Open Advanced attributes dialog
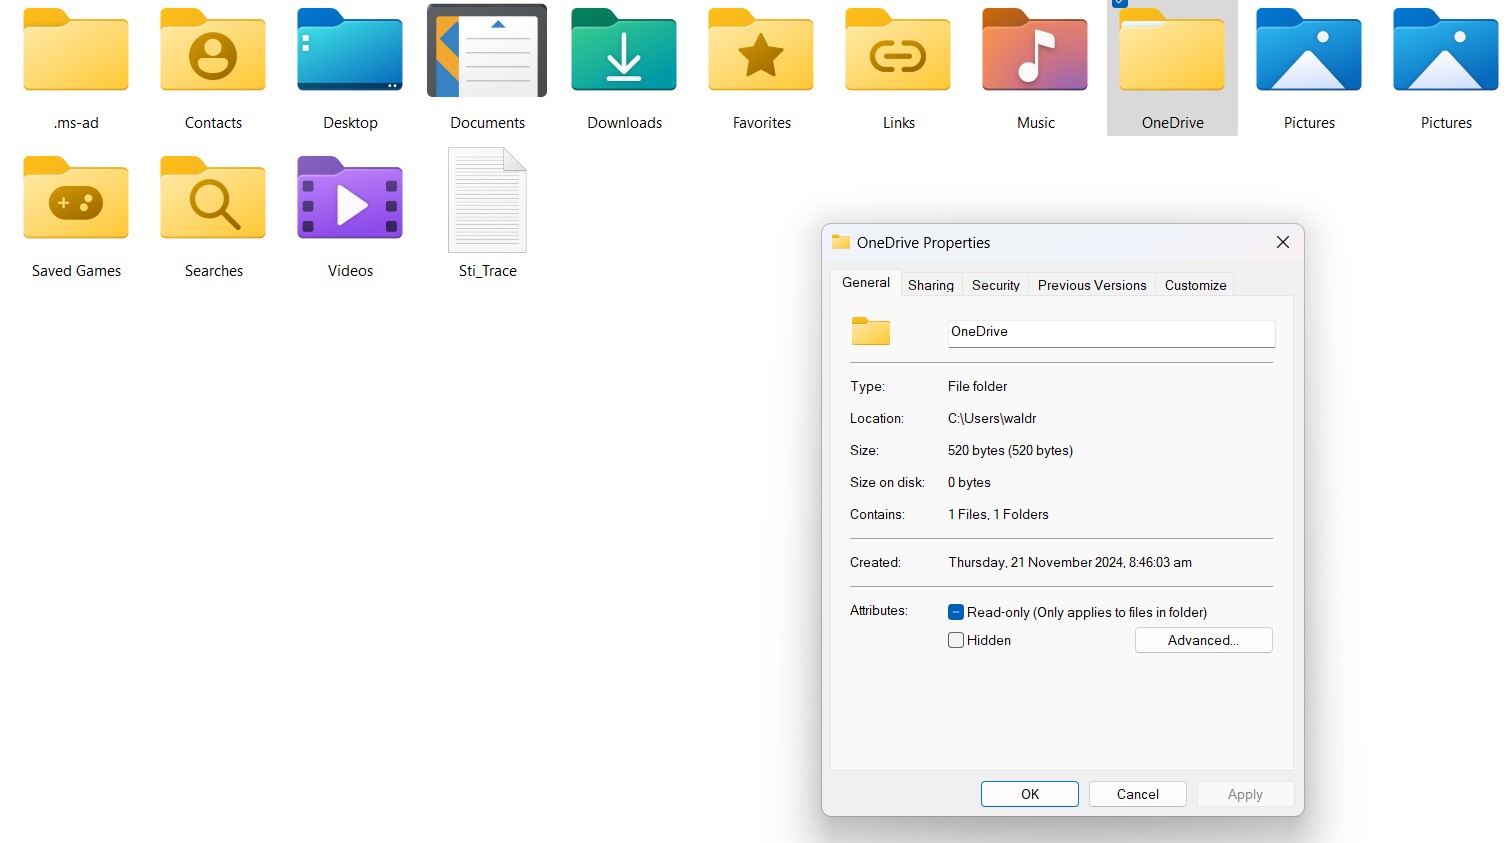Viewport: 1507px width, 843px height. (x=1204, y=640)
